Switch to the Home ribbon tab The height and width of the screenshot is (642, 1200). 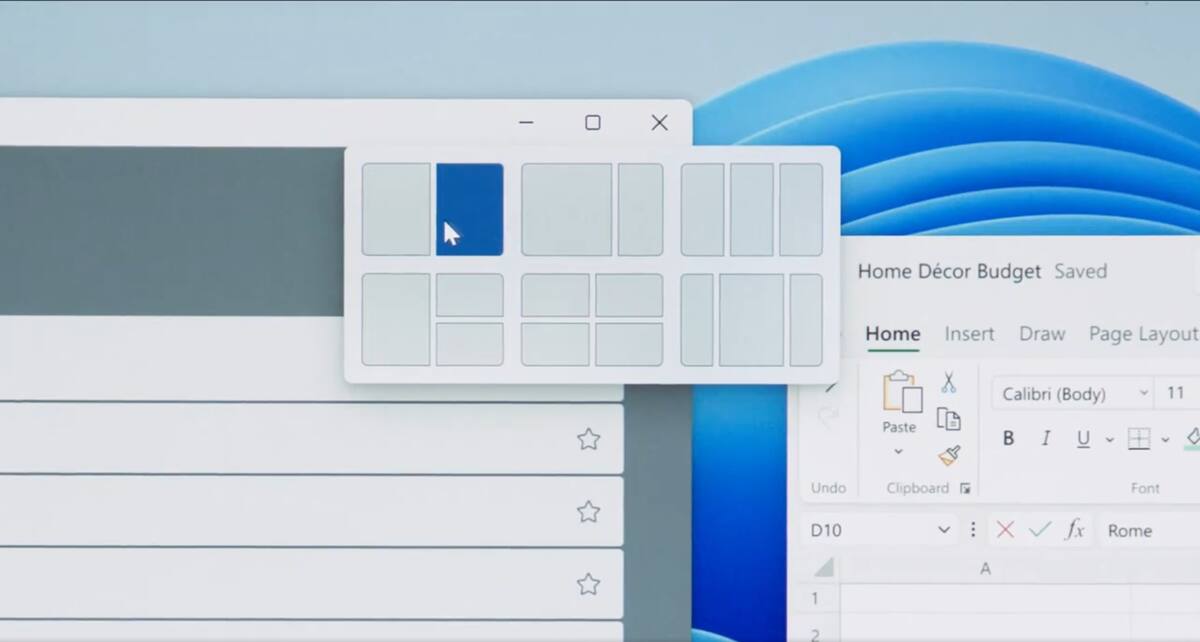tap(893, 334)
